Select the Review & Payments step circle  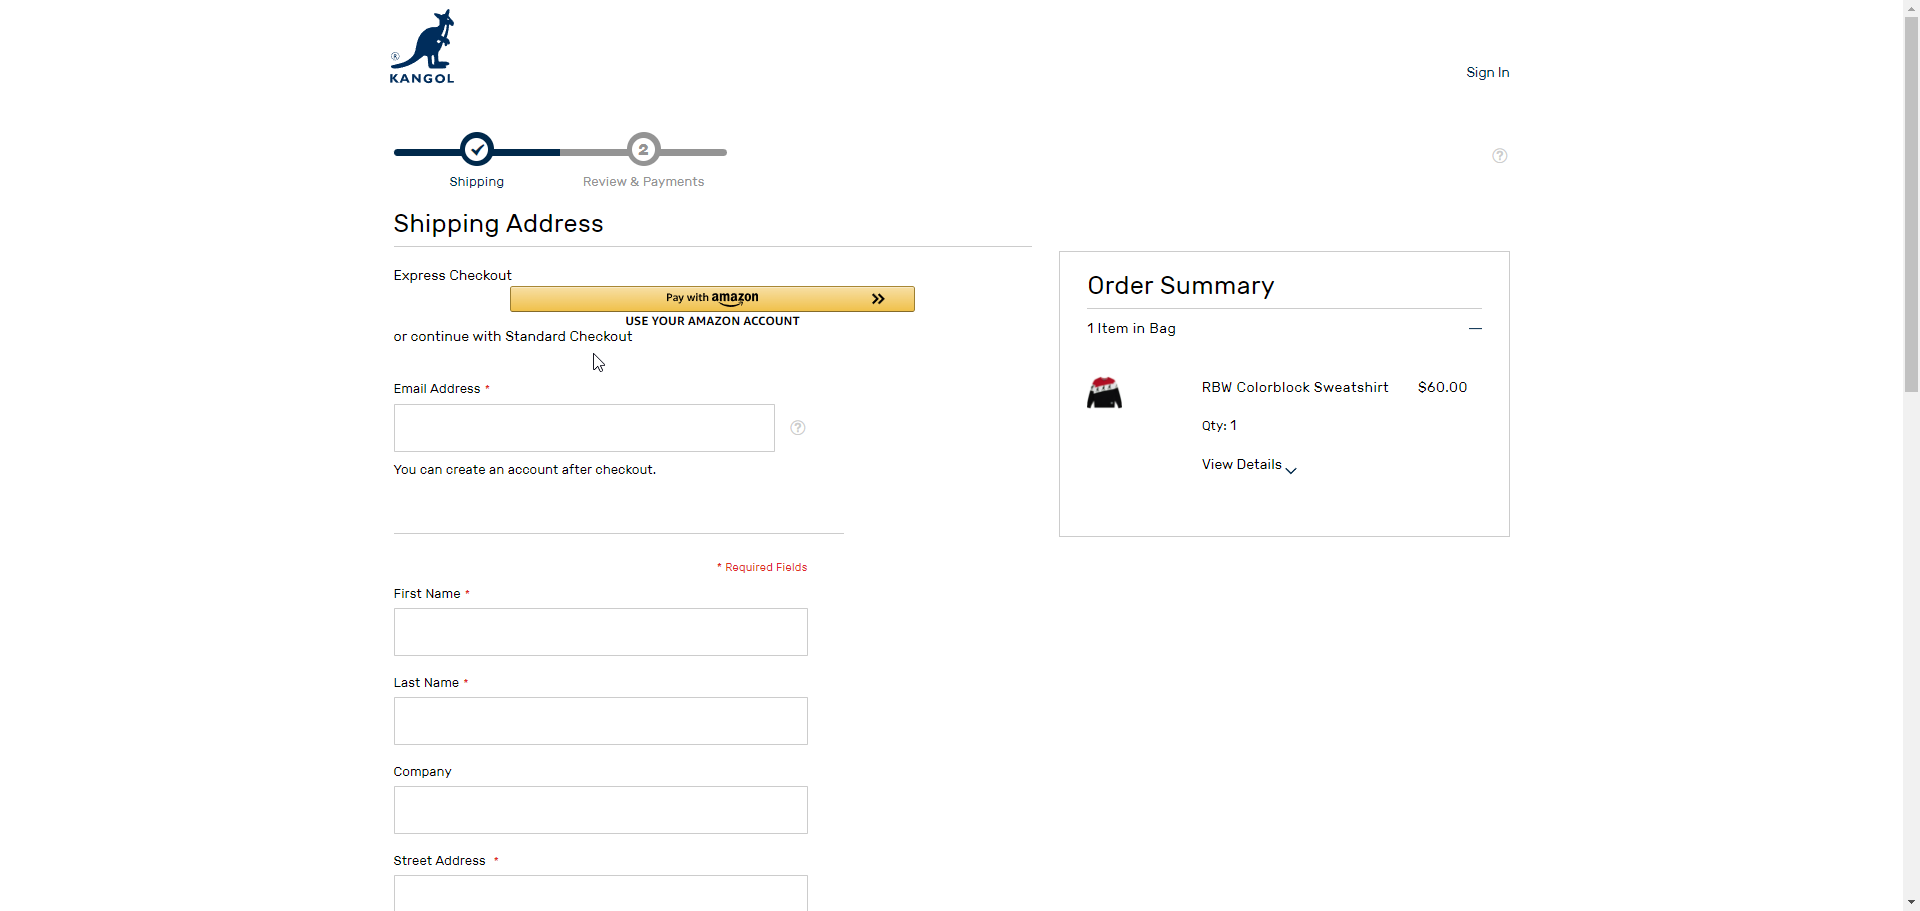point(643,150)
